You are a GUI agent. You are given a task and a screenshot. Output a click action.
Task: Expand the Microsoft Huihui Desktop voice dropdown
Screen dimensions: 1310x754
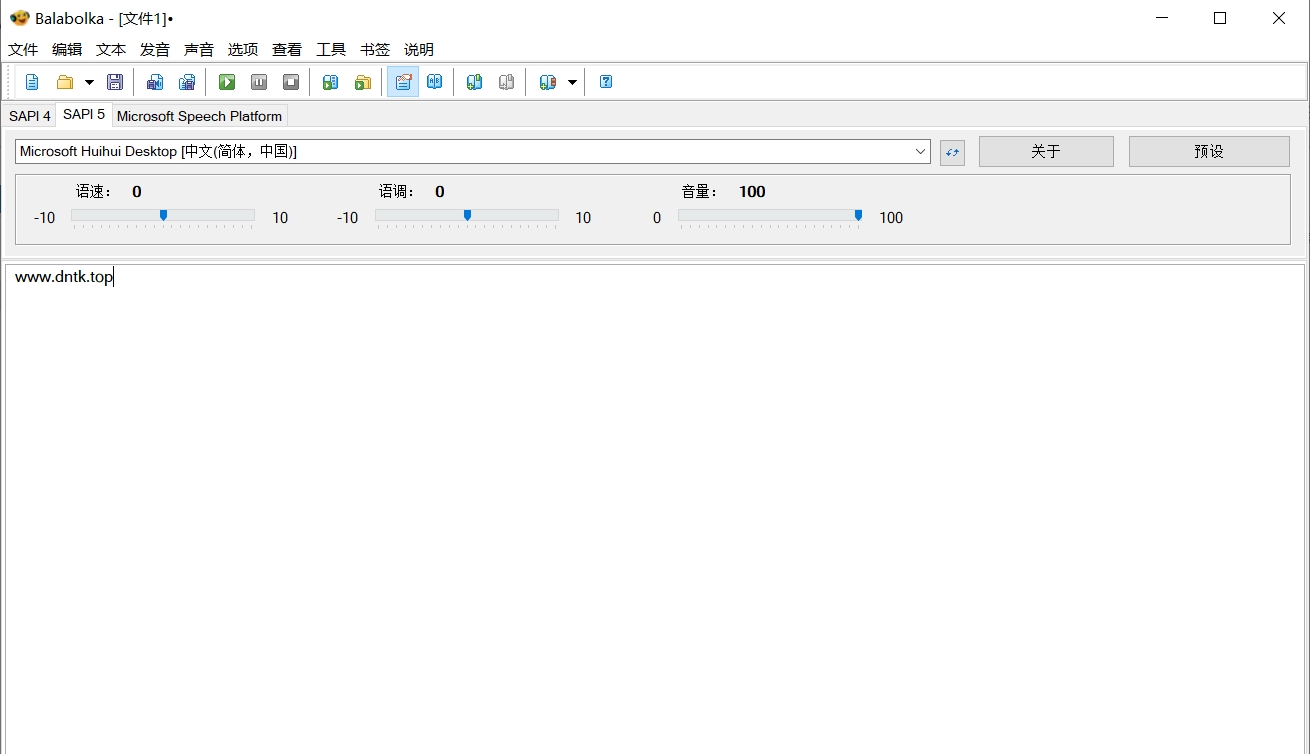point(920,151)
